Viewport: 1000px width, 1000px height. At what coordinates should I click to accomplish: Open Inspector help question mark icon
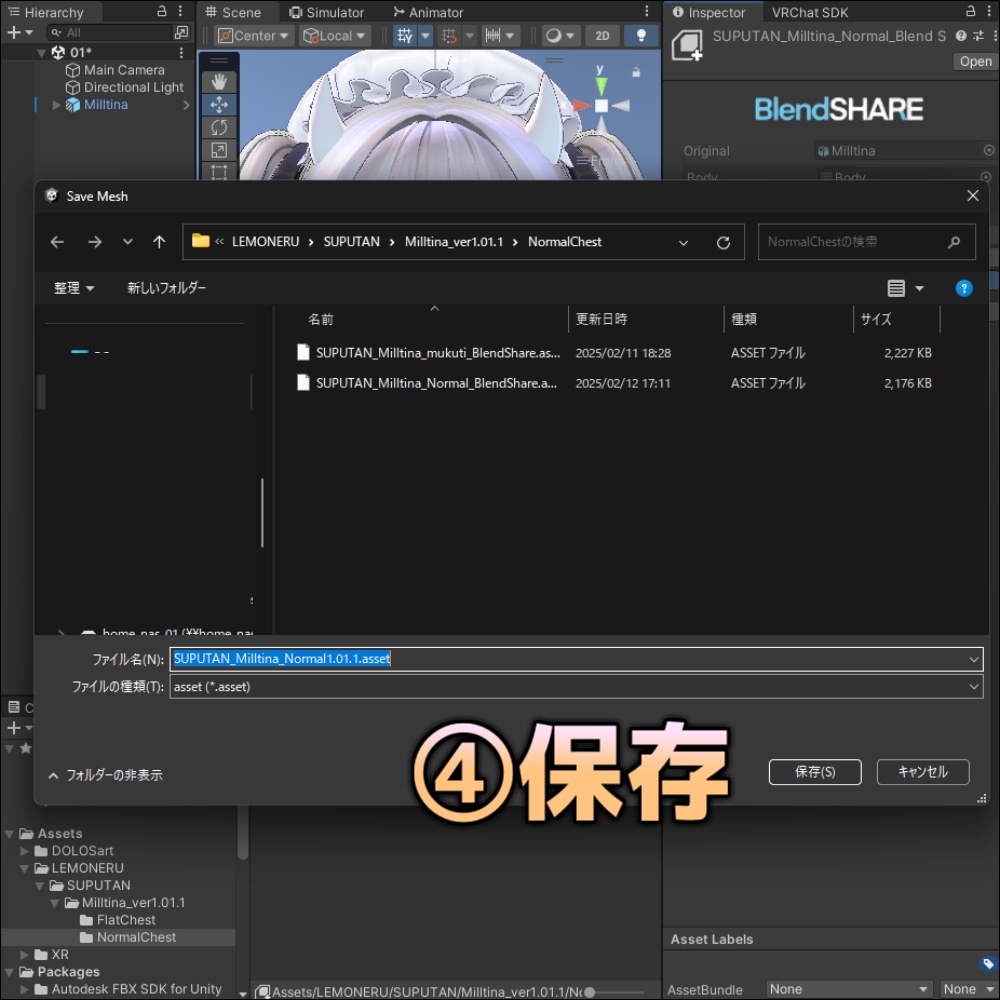tap(960, 36)
